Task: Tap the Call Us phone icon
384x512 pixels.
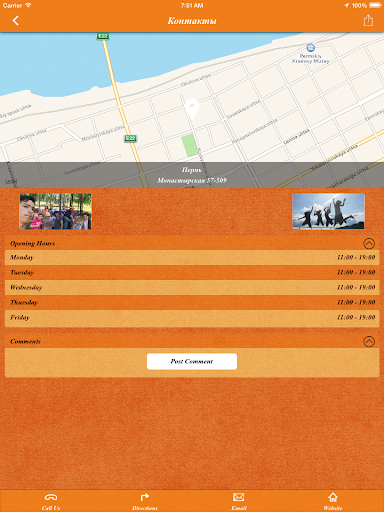Action: [x=51, y=497]
